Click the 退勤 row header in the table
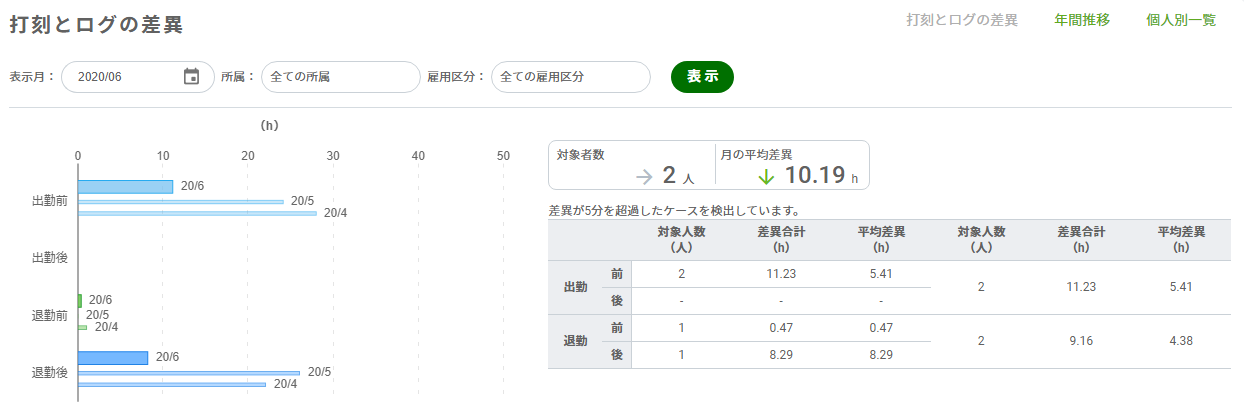Viewport: 1244px width, 412px height. click(575, 341)
